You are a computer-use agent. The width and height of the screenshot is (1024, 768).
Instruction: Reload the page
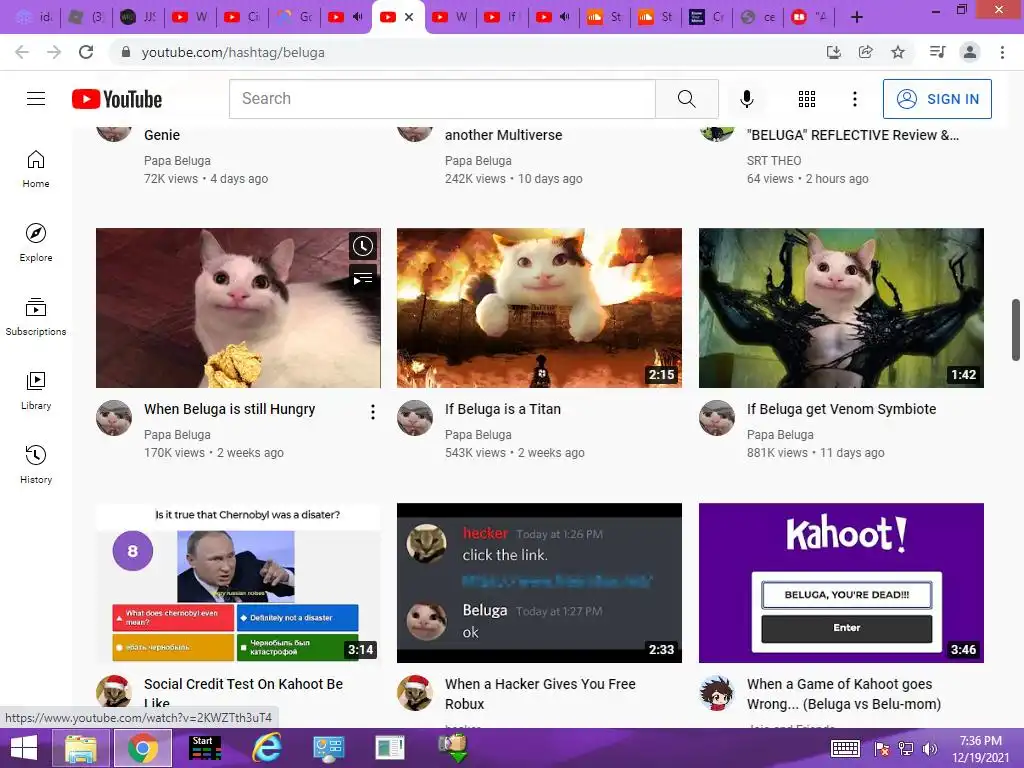[86, 52]
